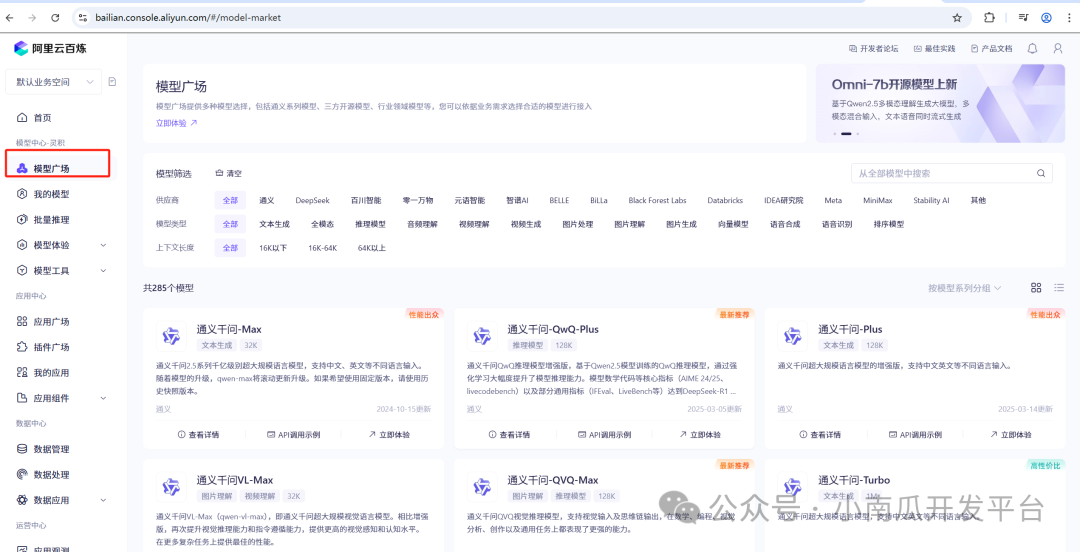Filter provider by 通义
The width and height of the screenshot is (1080, 552).
pyautogui.click(x=267, y=201)
